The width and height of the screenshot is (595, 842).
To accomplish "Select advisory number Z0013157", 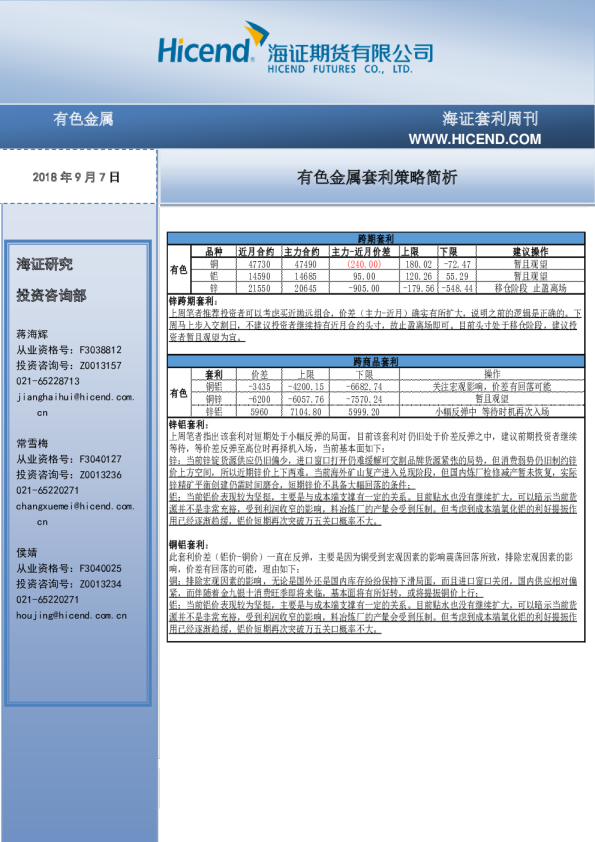I will point(100,365).
